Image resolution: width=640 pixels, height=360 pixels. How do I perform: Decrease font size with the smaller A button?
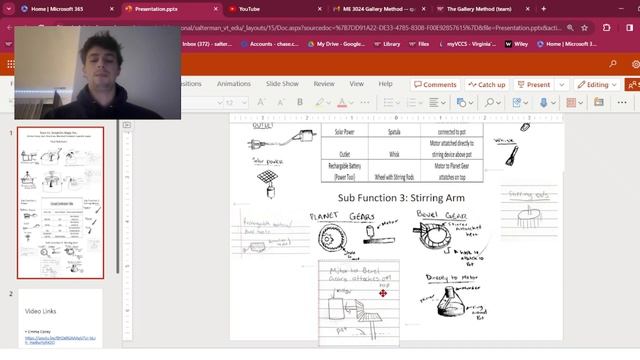click(280, 102)
